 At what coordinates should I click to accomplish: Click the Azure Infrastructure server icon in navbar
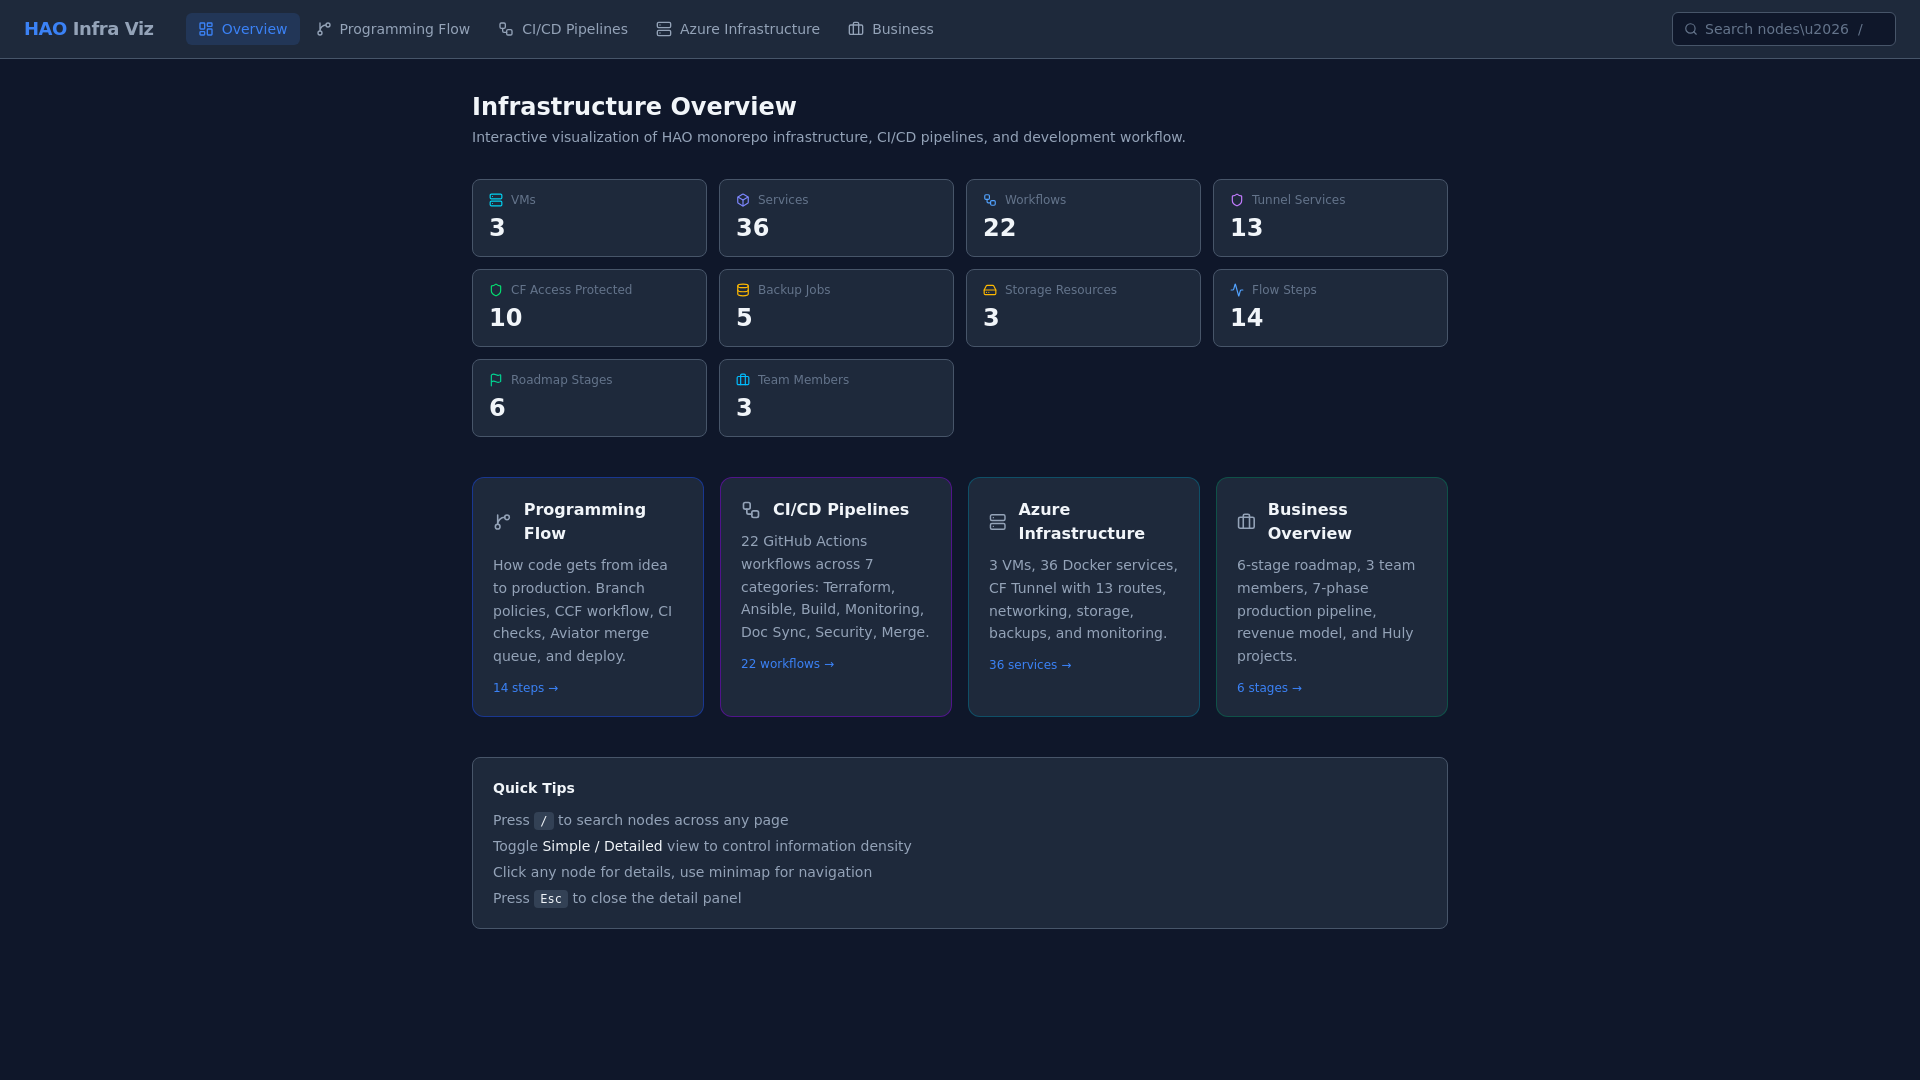click(x=664, y=29)
